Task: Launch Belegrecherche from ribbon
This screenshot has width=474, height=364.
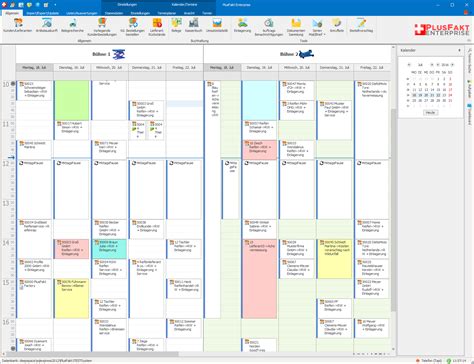Action: (x=72, y=25)
